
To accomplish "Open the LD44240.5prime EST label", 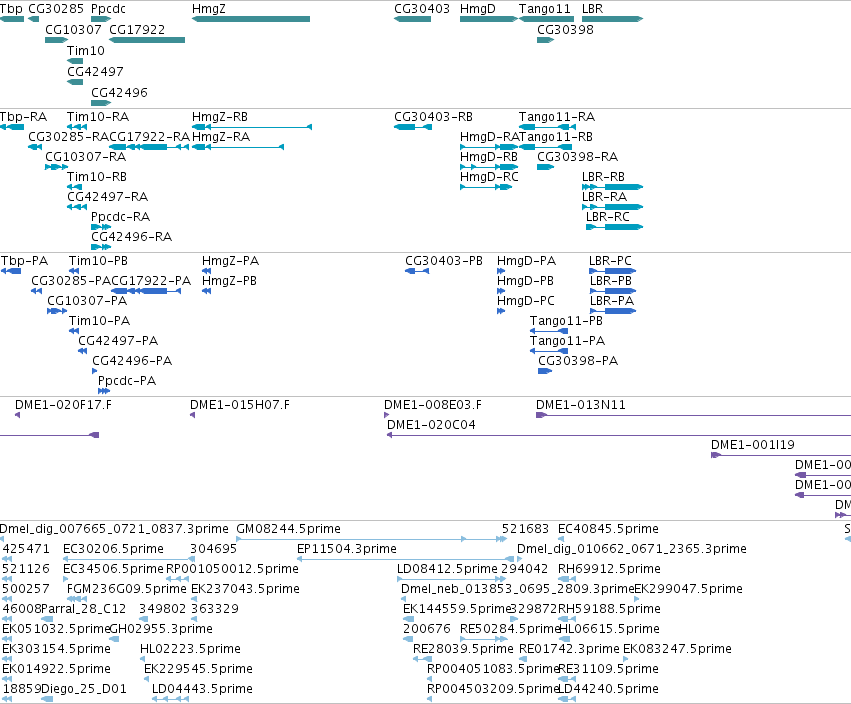I will (x=608, y=689).
